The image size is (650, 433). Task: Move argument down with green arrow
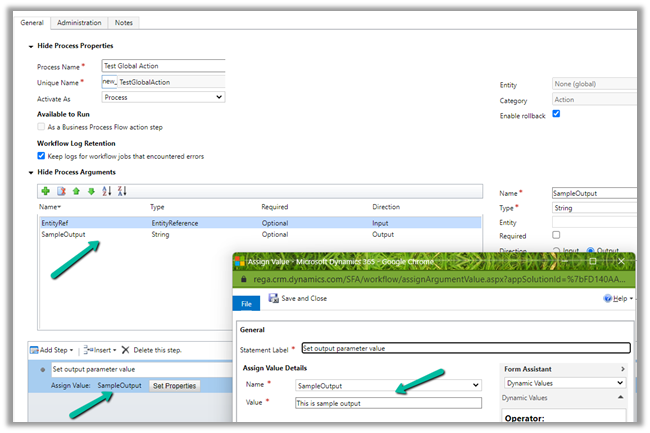coord(91,190)
